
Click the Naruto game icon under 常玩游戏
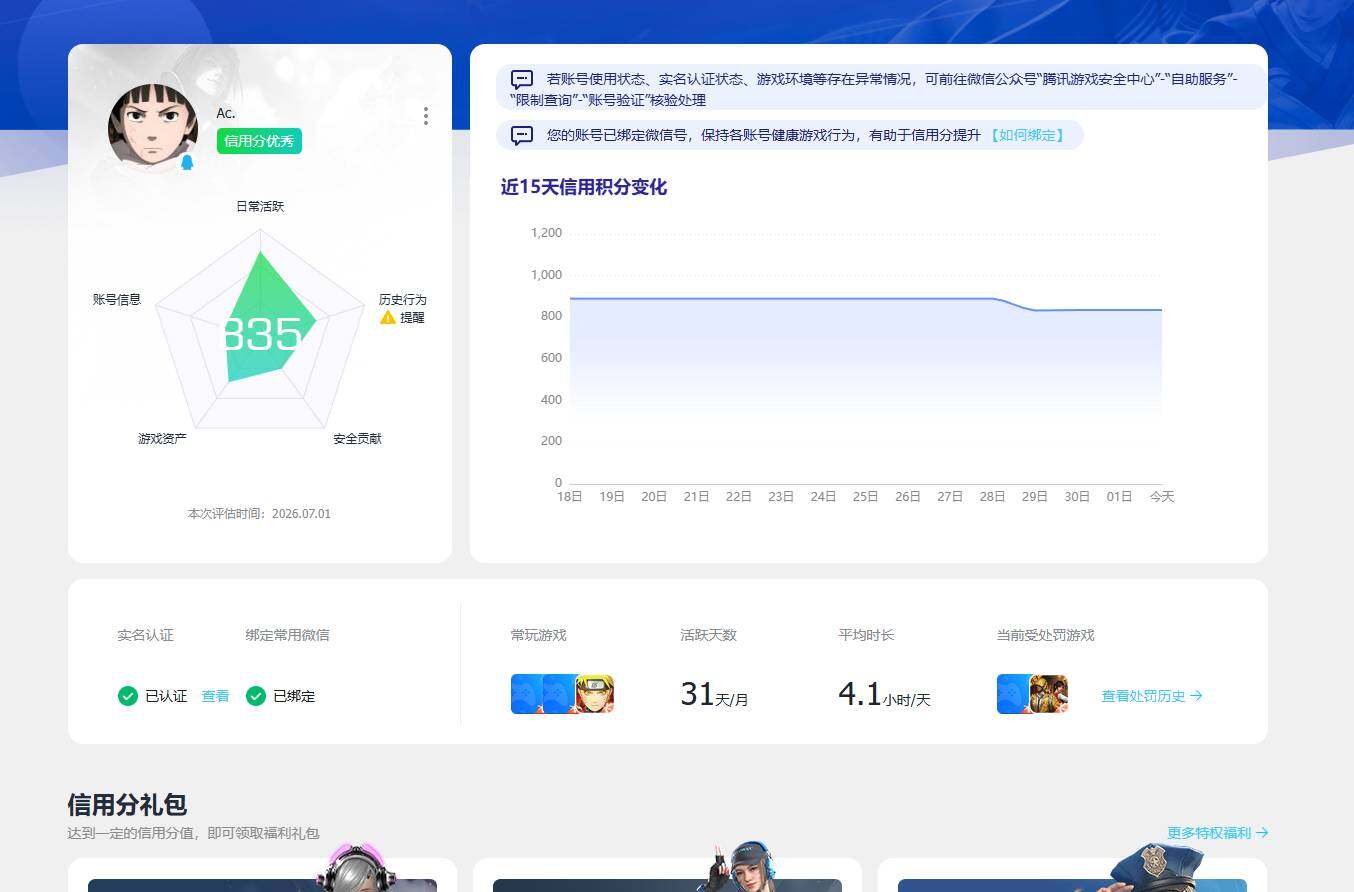pyautogui.click(x=595, y=694)
